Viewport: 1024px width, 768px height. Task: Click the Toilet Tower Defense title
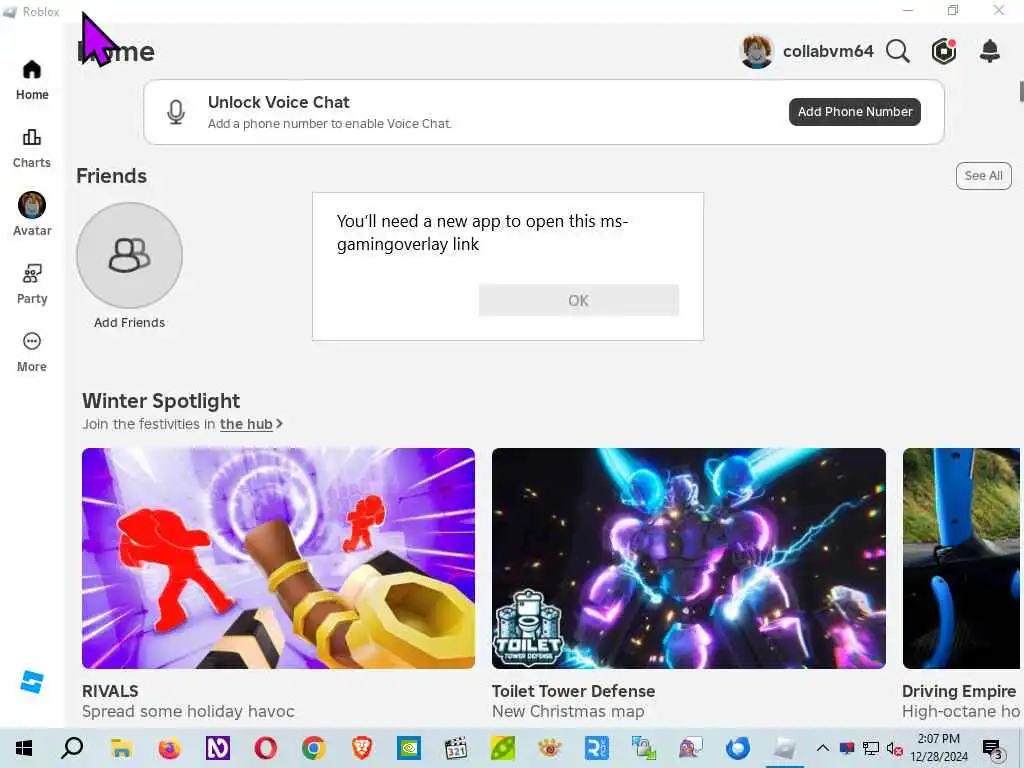click(573, 691)
